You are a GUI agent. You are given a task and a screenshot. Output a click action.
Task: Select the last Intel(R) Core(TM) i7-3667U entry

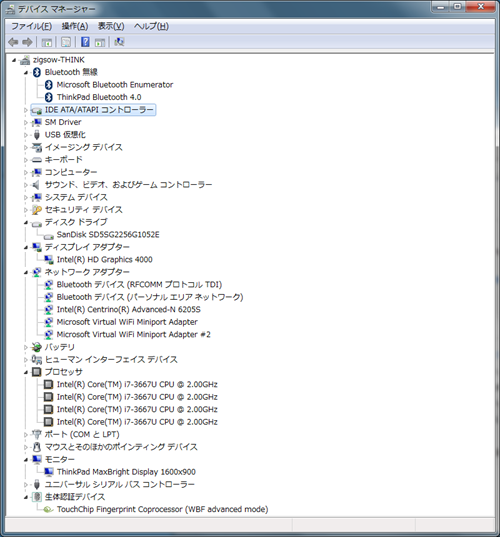tap(137, 422)
